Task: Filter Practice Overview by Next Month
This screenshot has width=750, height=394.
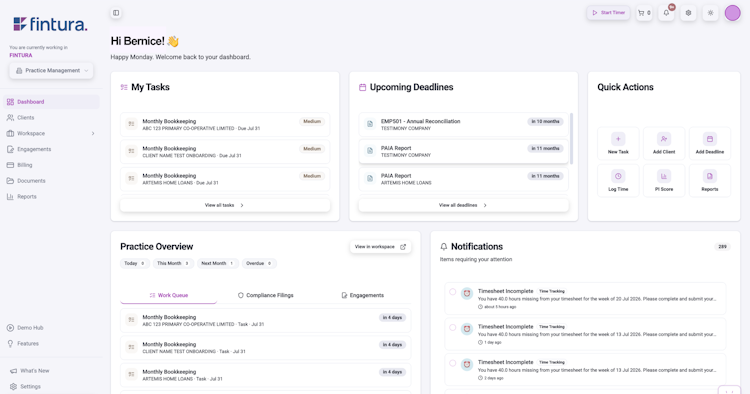Action: 218,263
